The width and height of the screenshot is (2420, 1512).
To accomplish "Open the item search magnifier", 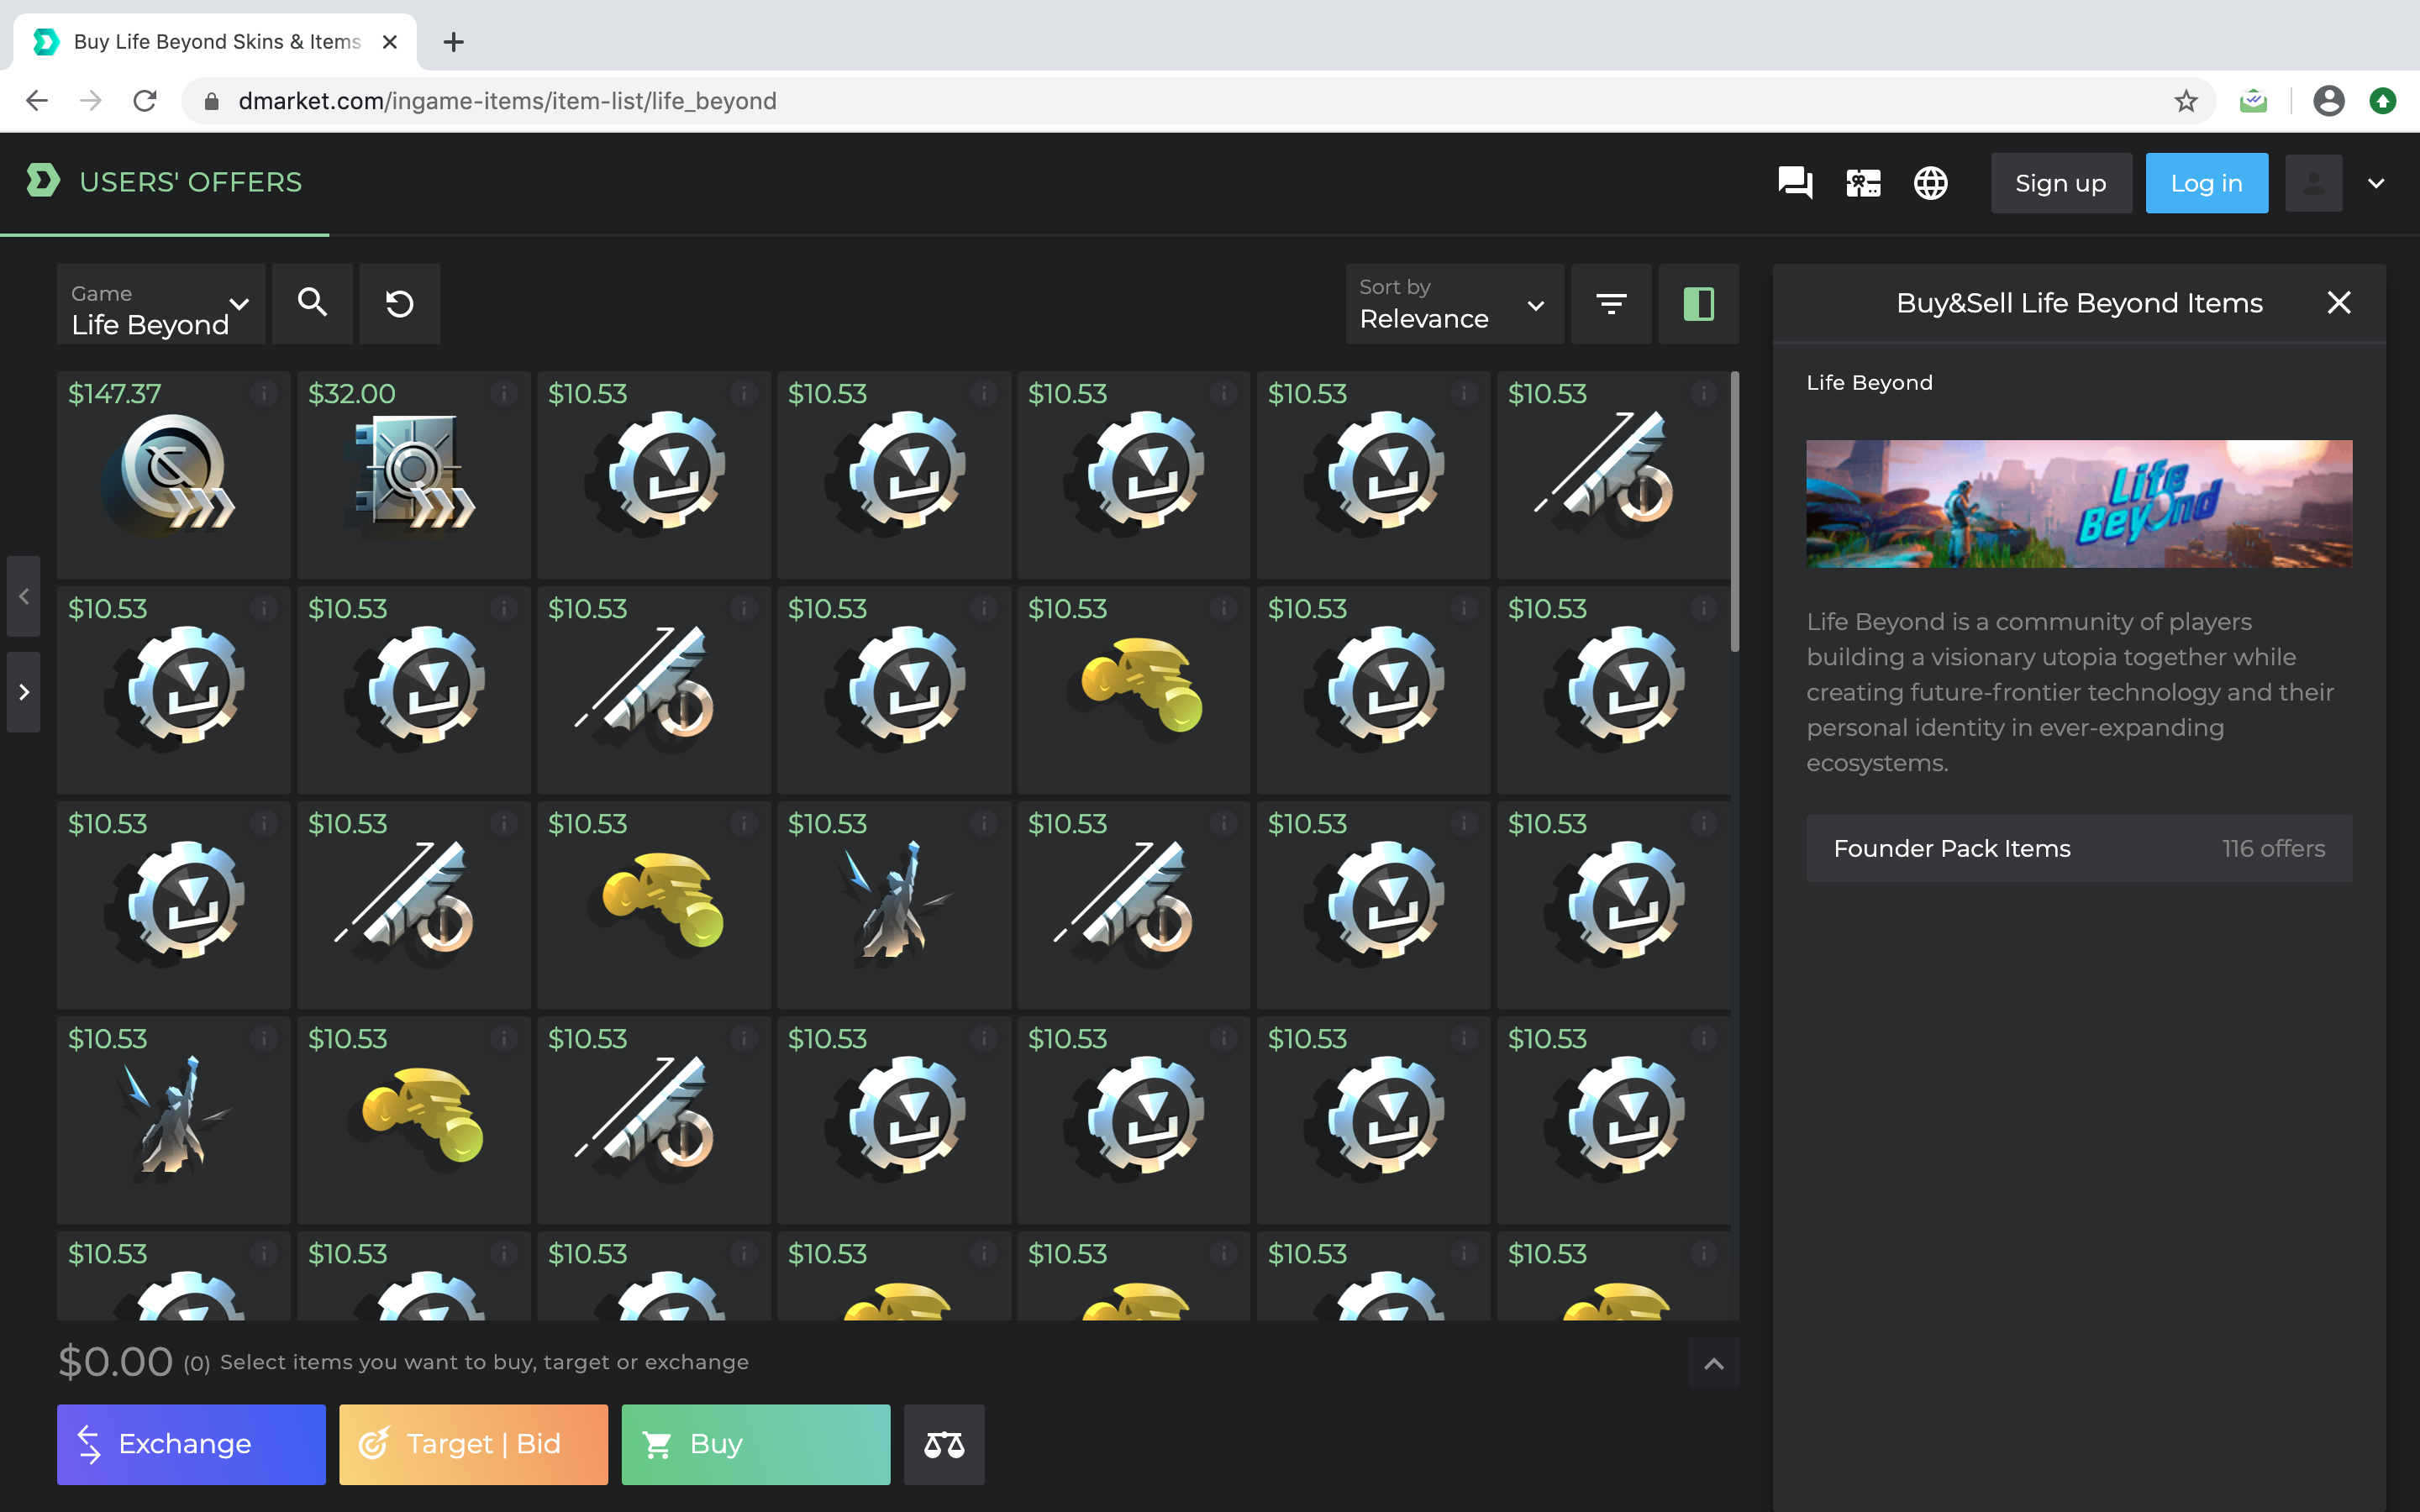I will tap(312, 303).
